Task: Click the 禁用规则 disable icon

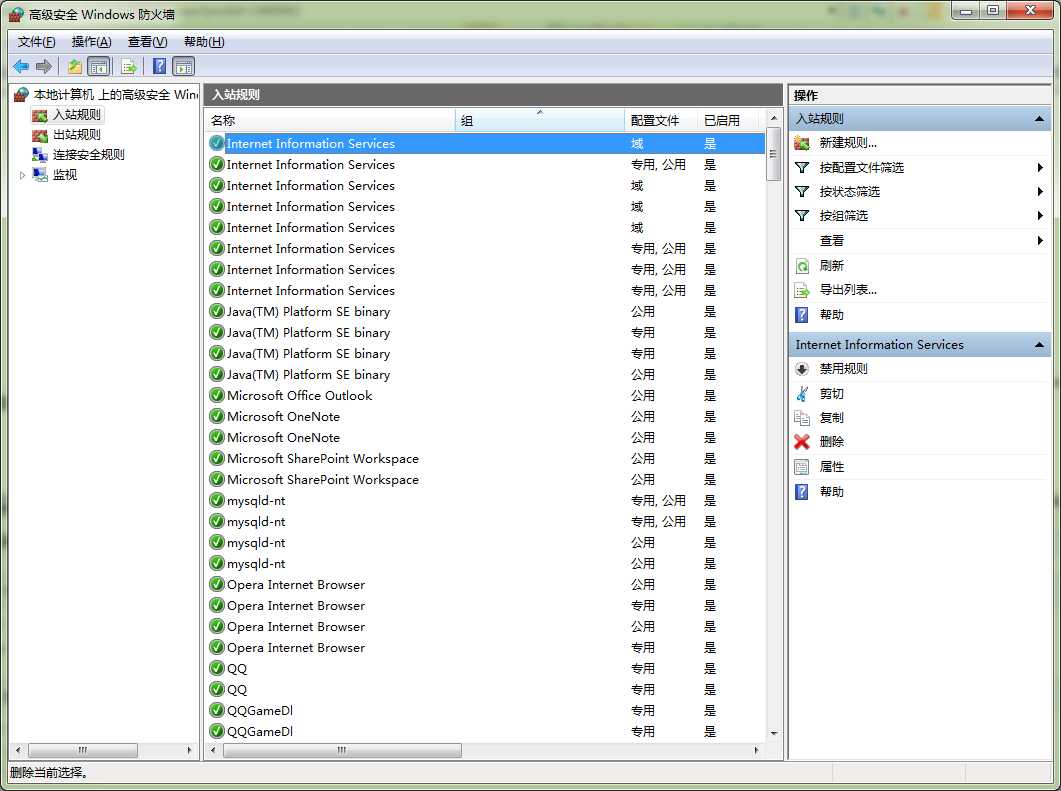Action: pyautogui.click(x=802, y=369)
